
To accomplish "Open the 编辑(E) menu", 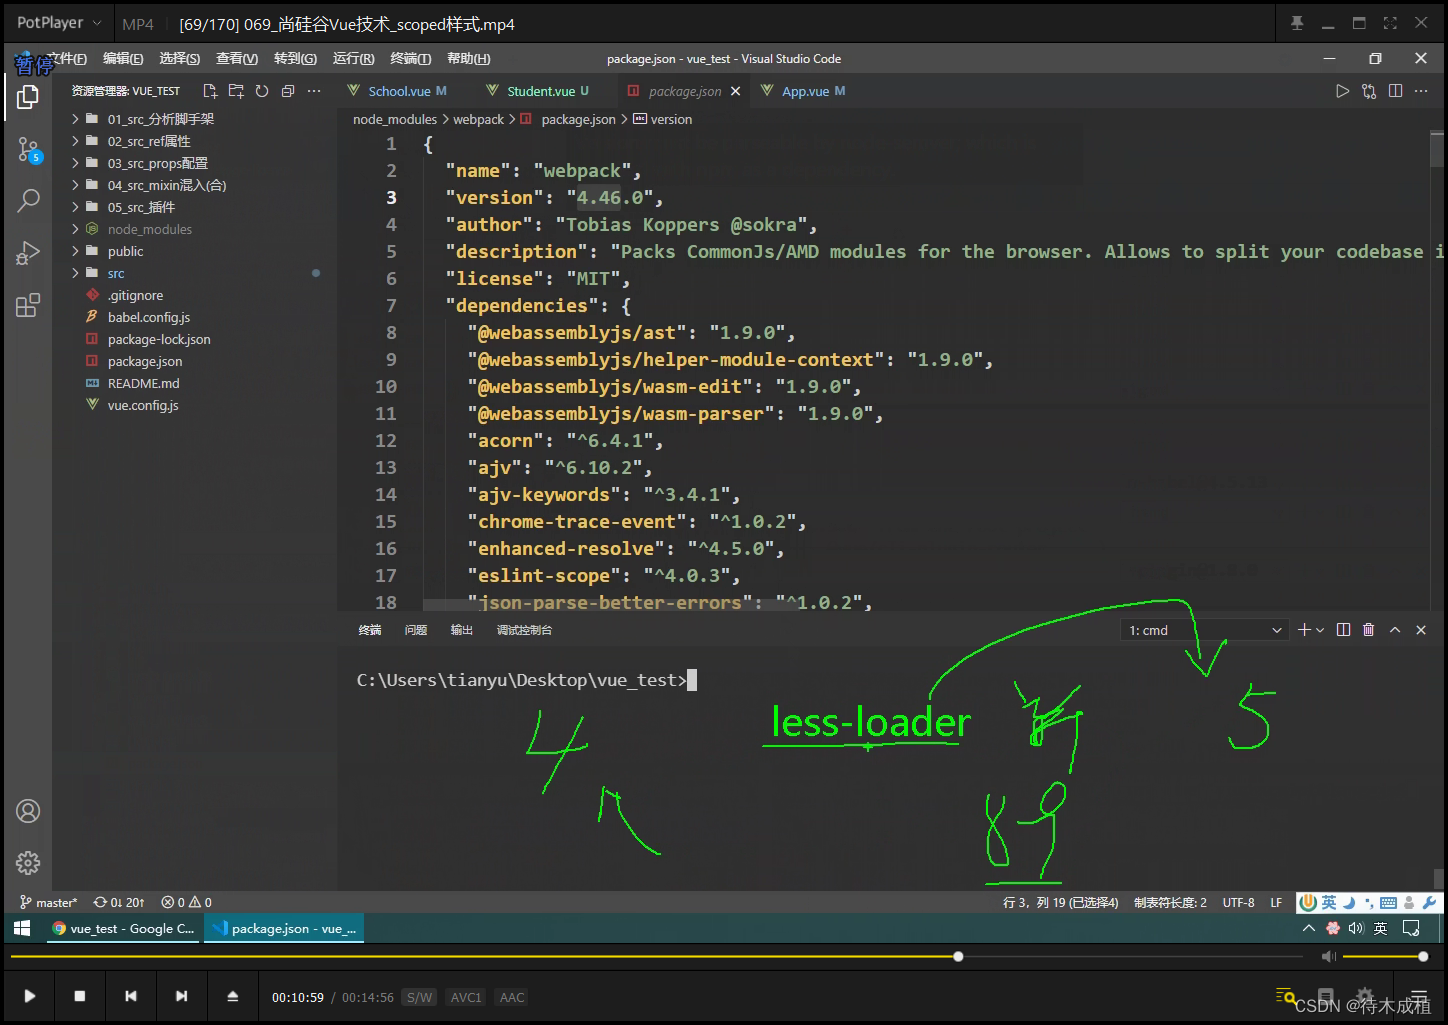I will [123, 59].
